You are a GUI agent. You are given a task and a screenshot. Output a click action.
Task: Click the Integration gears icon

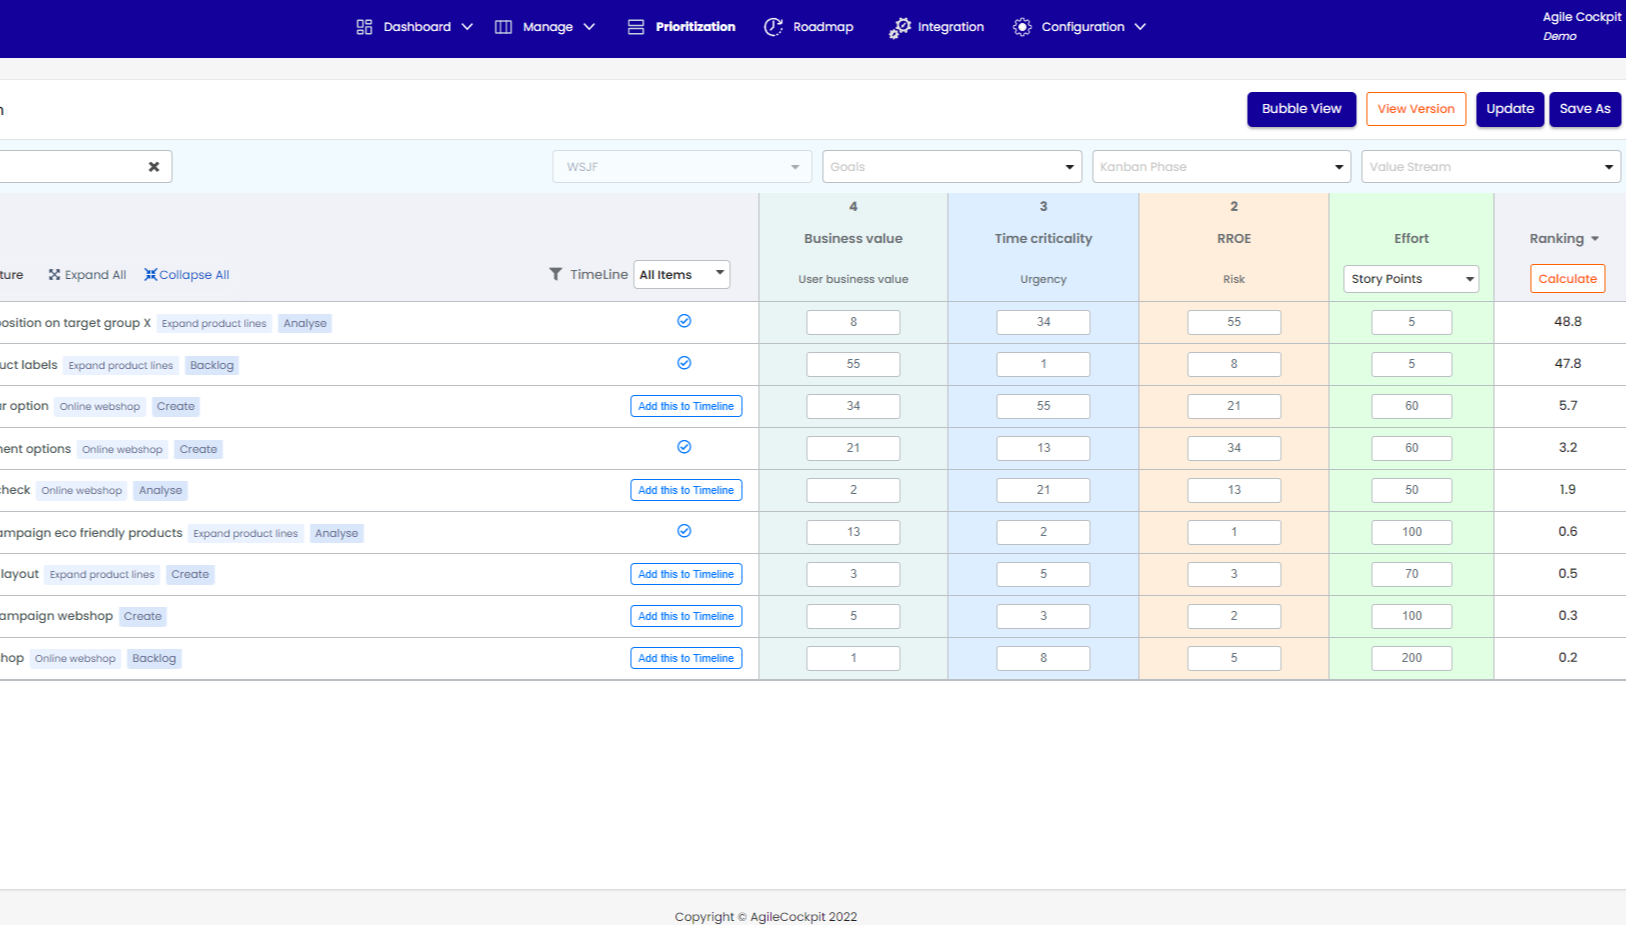point(900,28)
